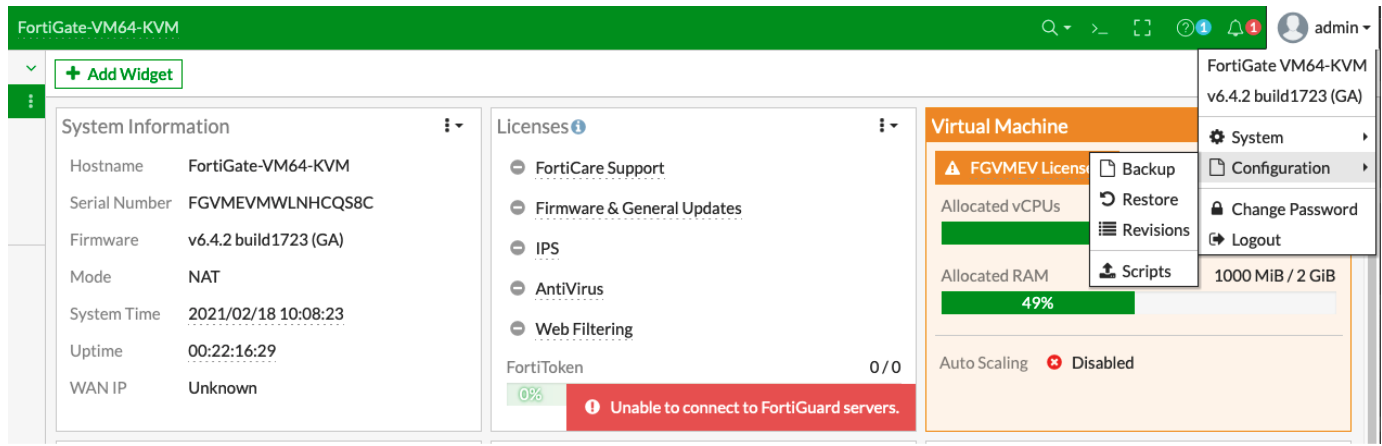Open System Information widget options menu

point(453,126)
